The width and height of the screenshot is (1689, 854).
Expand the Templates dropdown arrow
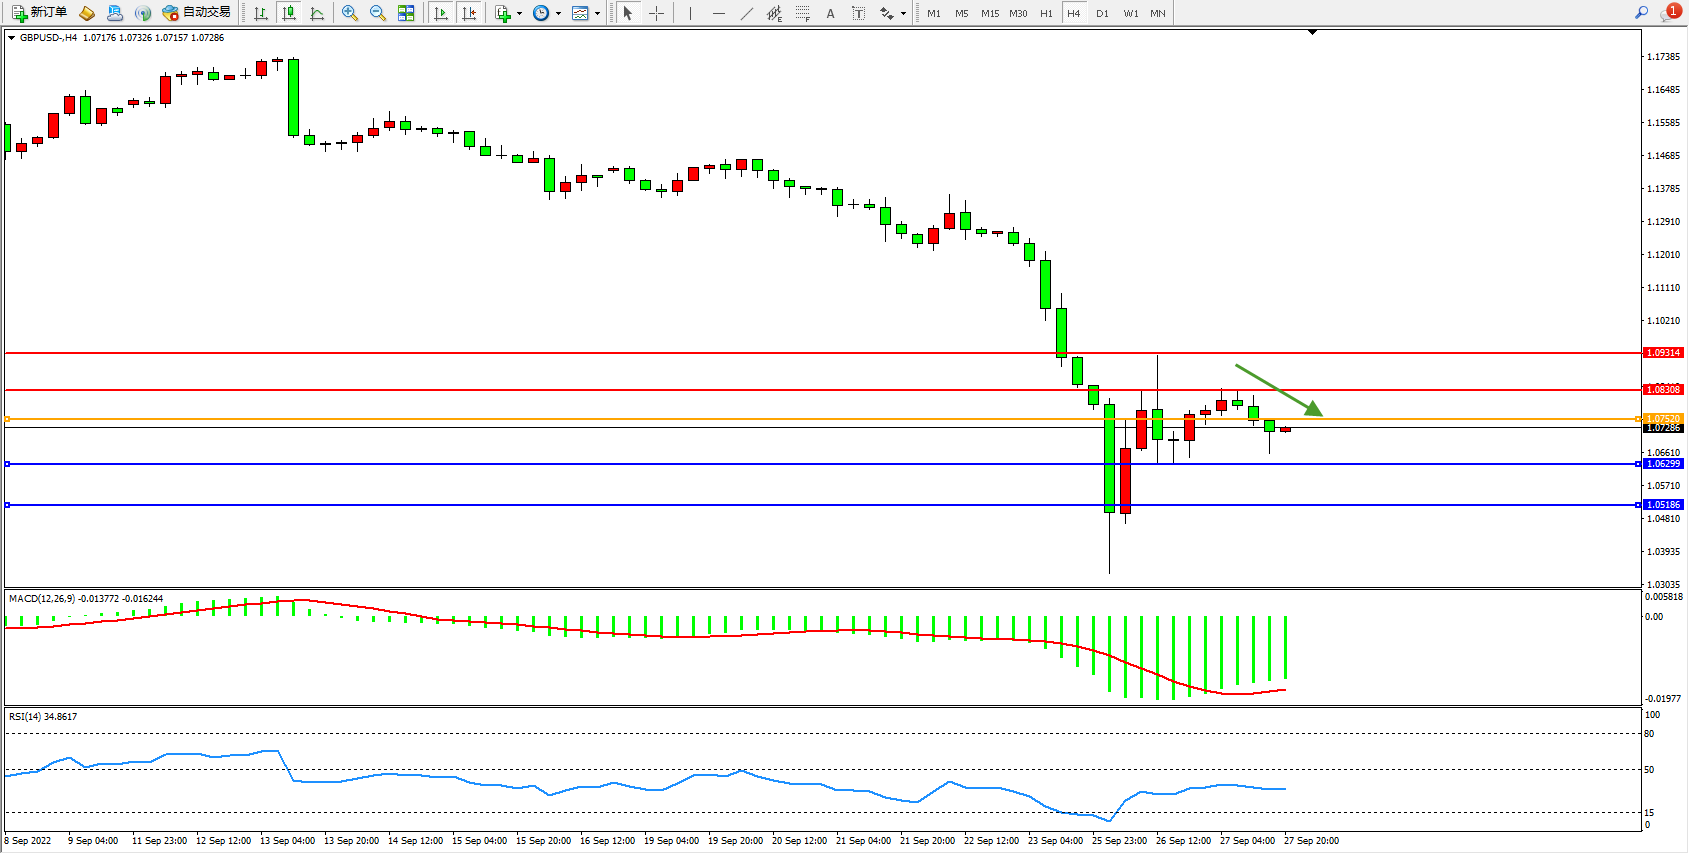[x=597, y=14]
